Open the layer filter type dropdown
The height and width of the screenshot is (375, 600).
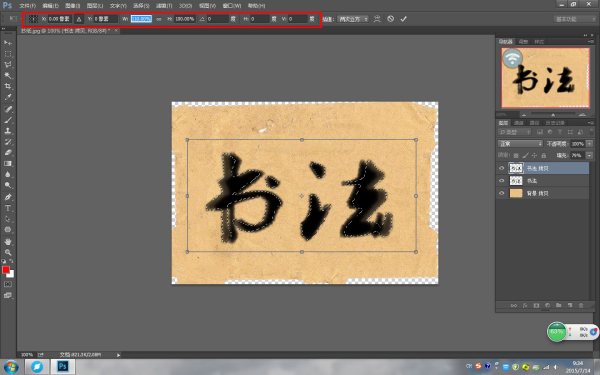[515, 132]
